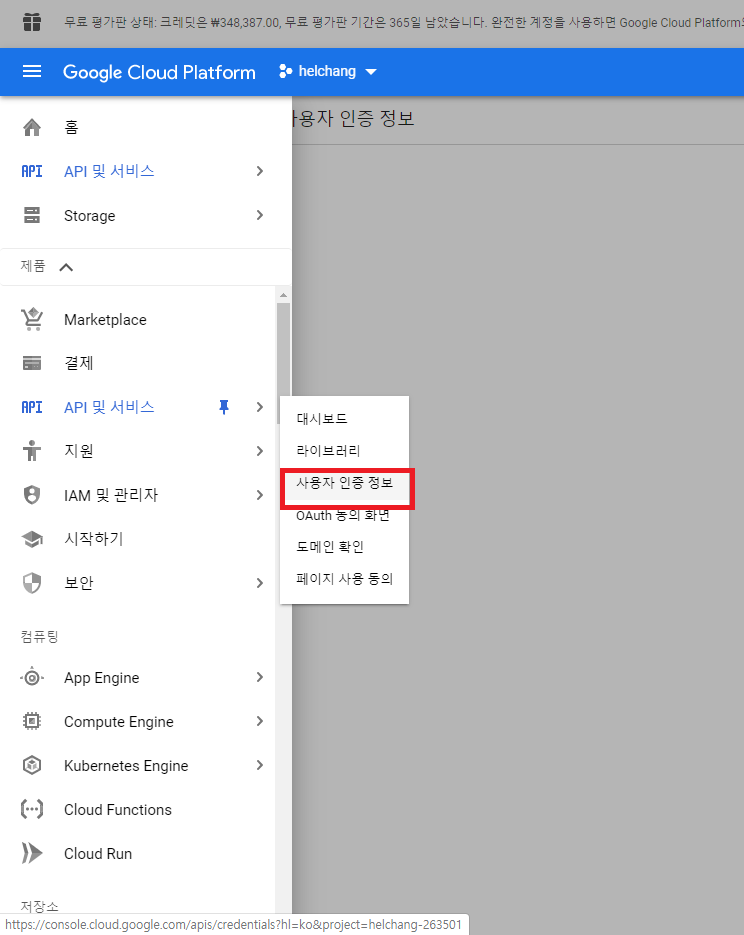Expand the Kubernetes Engine submenu arrow
This screenshot has height=935, width=744.
(x=259, y=765)
